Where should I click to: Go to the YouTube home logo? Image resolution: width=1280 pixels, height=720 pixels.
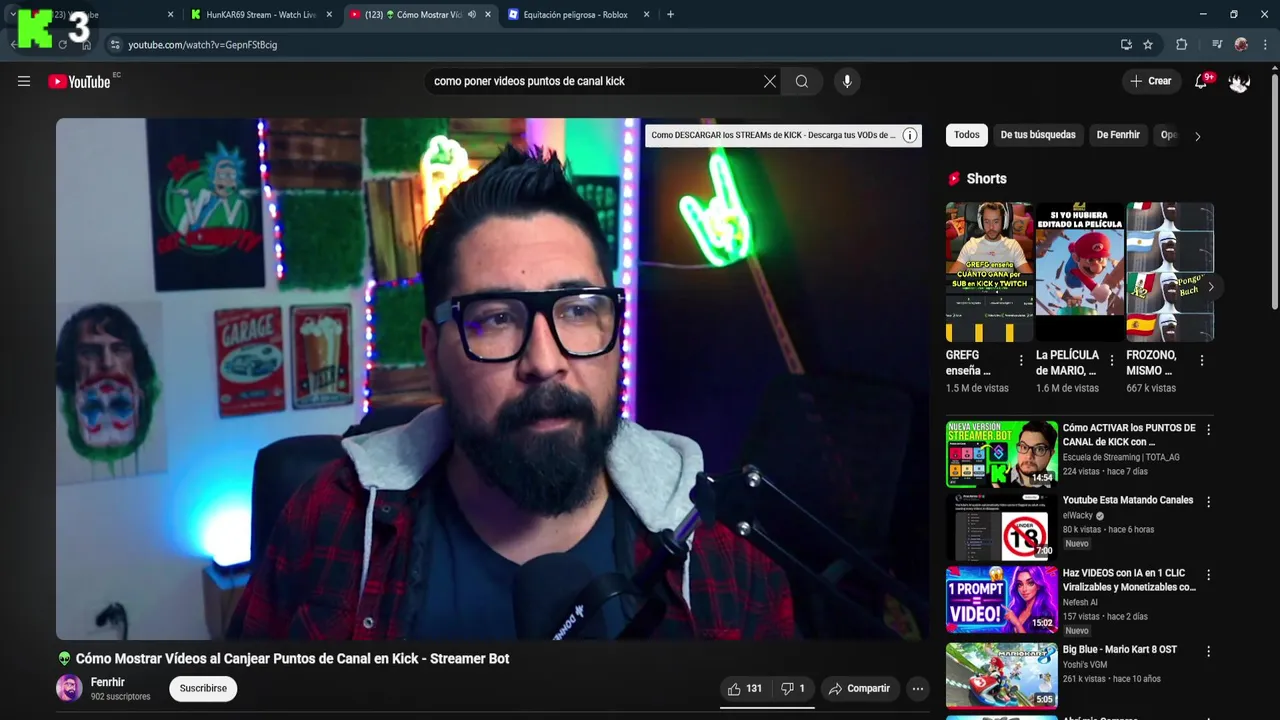(78, 81)
